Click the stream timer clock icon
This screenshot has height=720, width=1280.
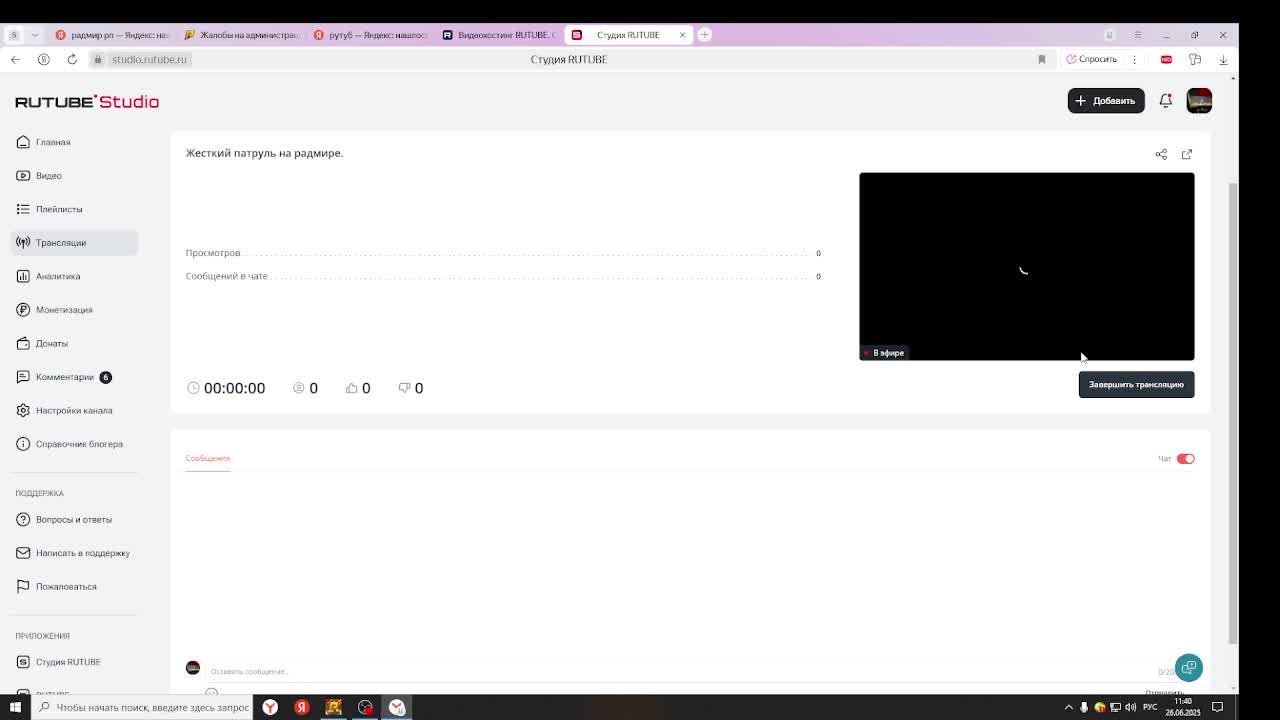[x=193, y=388]
